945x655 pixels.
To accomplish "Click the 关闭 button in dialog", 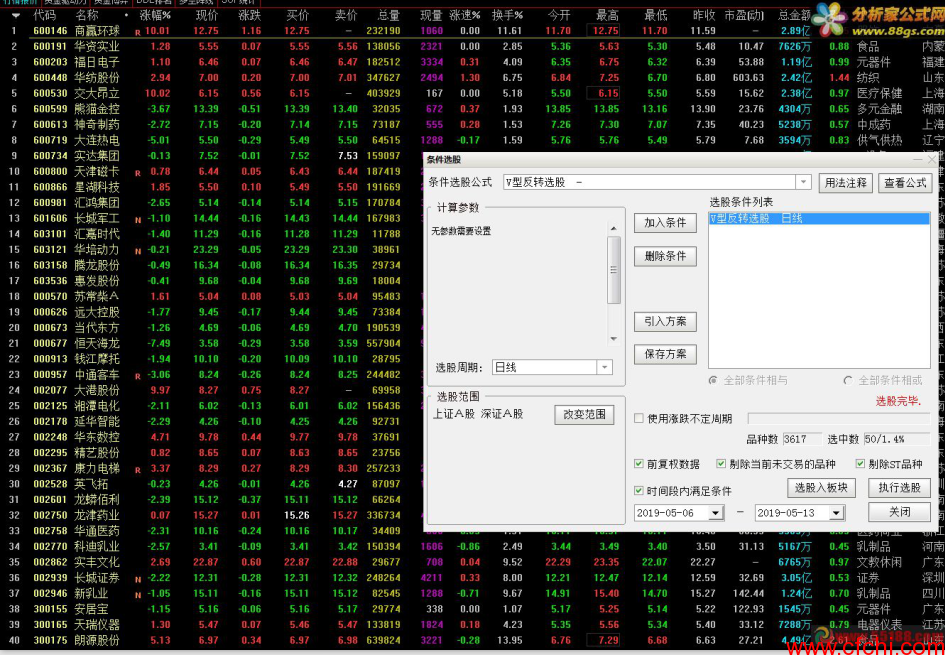I will pyautogui.click(x=899, y=512).
